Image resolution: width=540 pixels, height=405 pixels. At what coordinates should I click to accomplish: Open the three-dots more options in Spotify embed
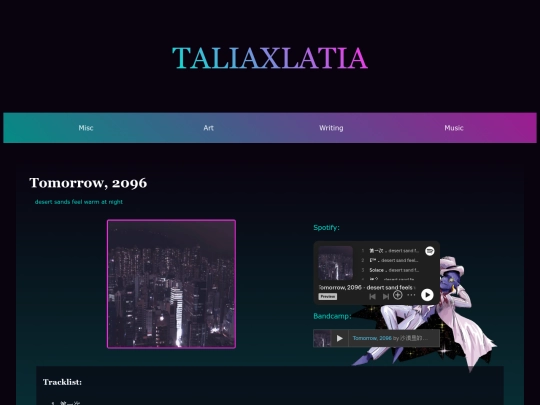pos(411,295)
